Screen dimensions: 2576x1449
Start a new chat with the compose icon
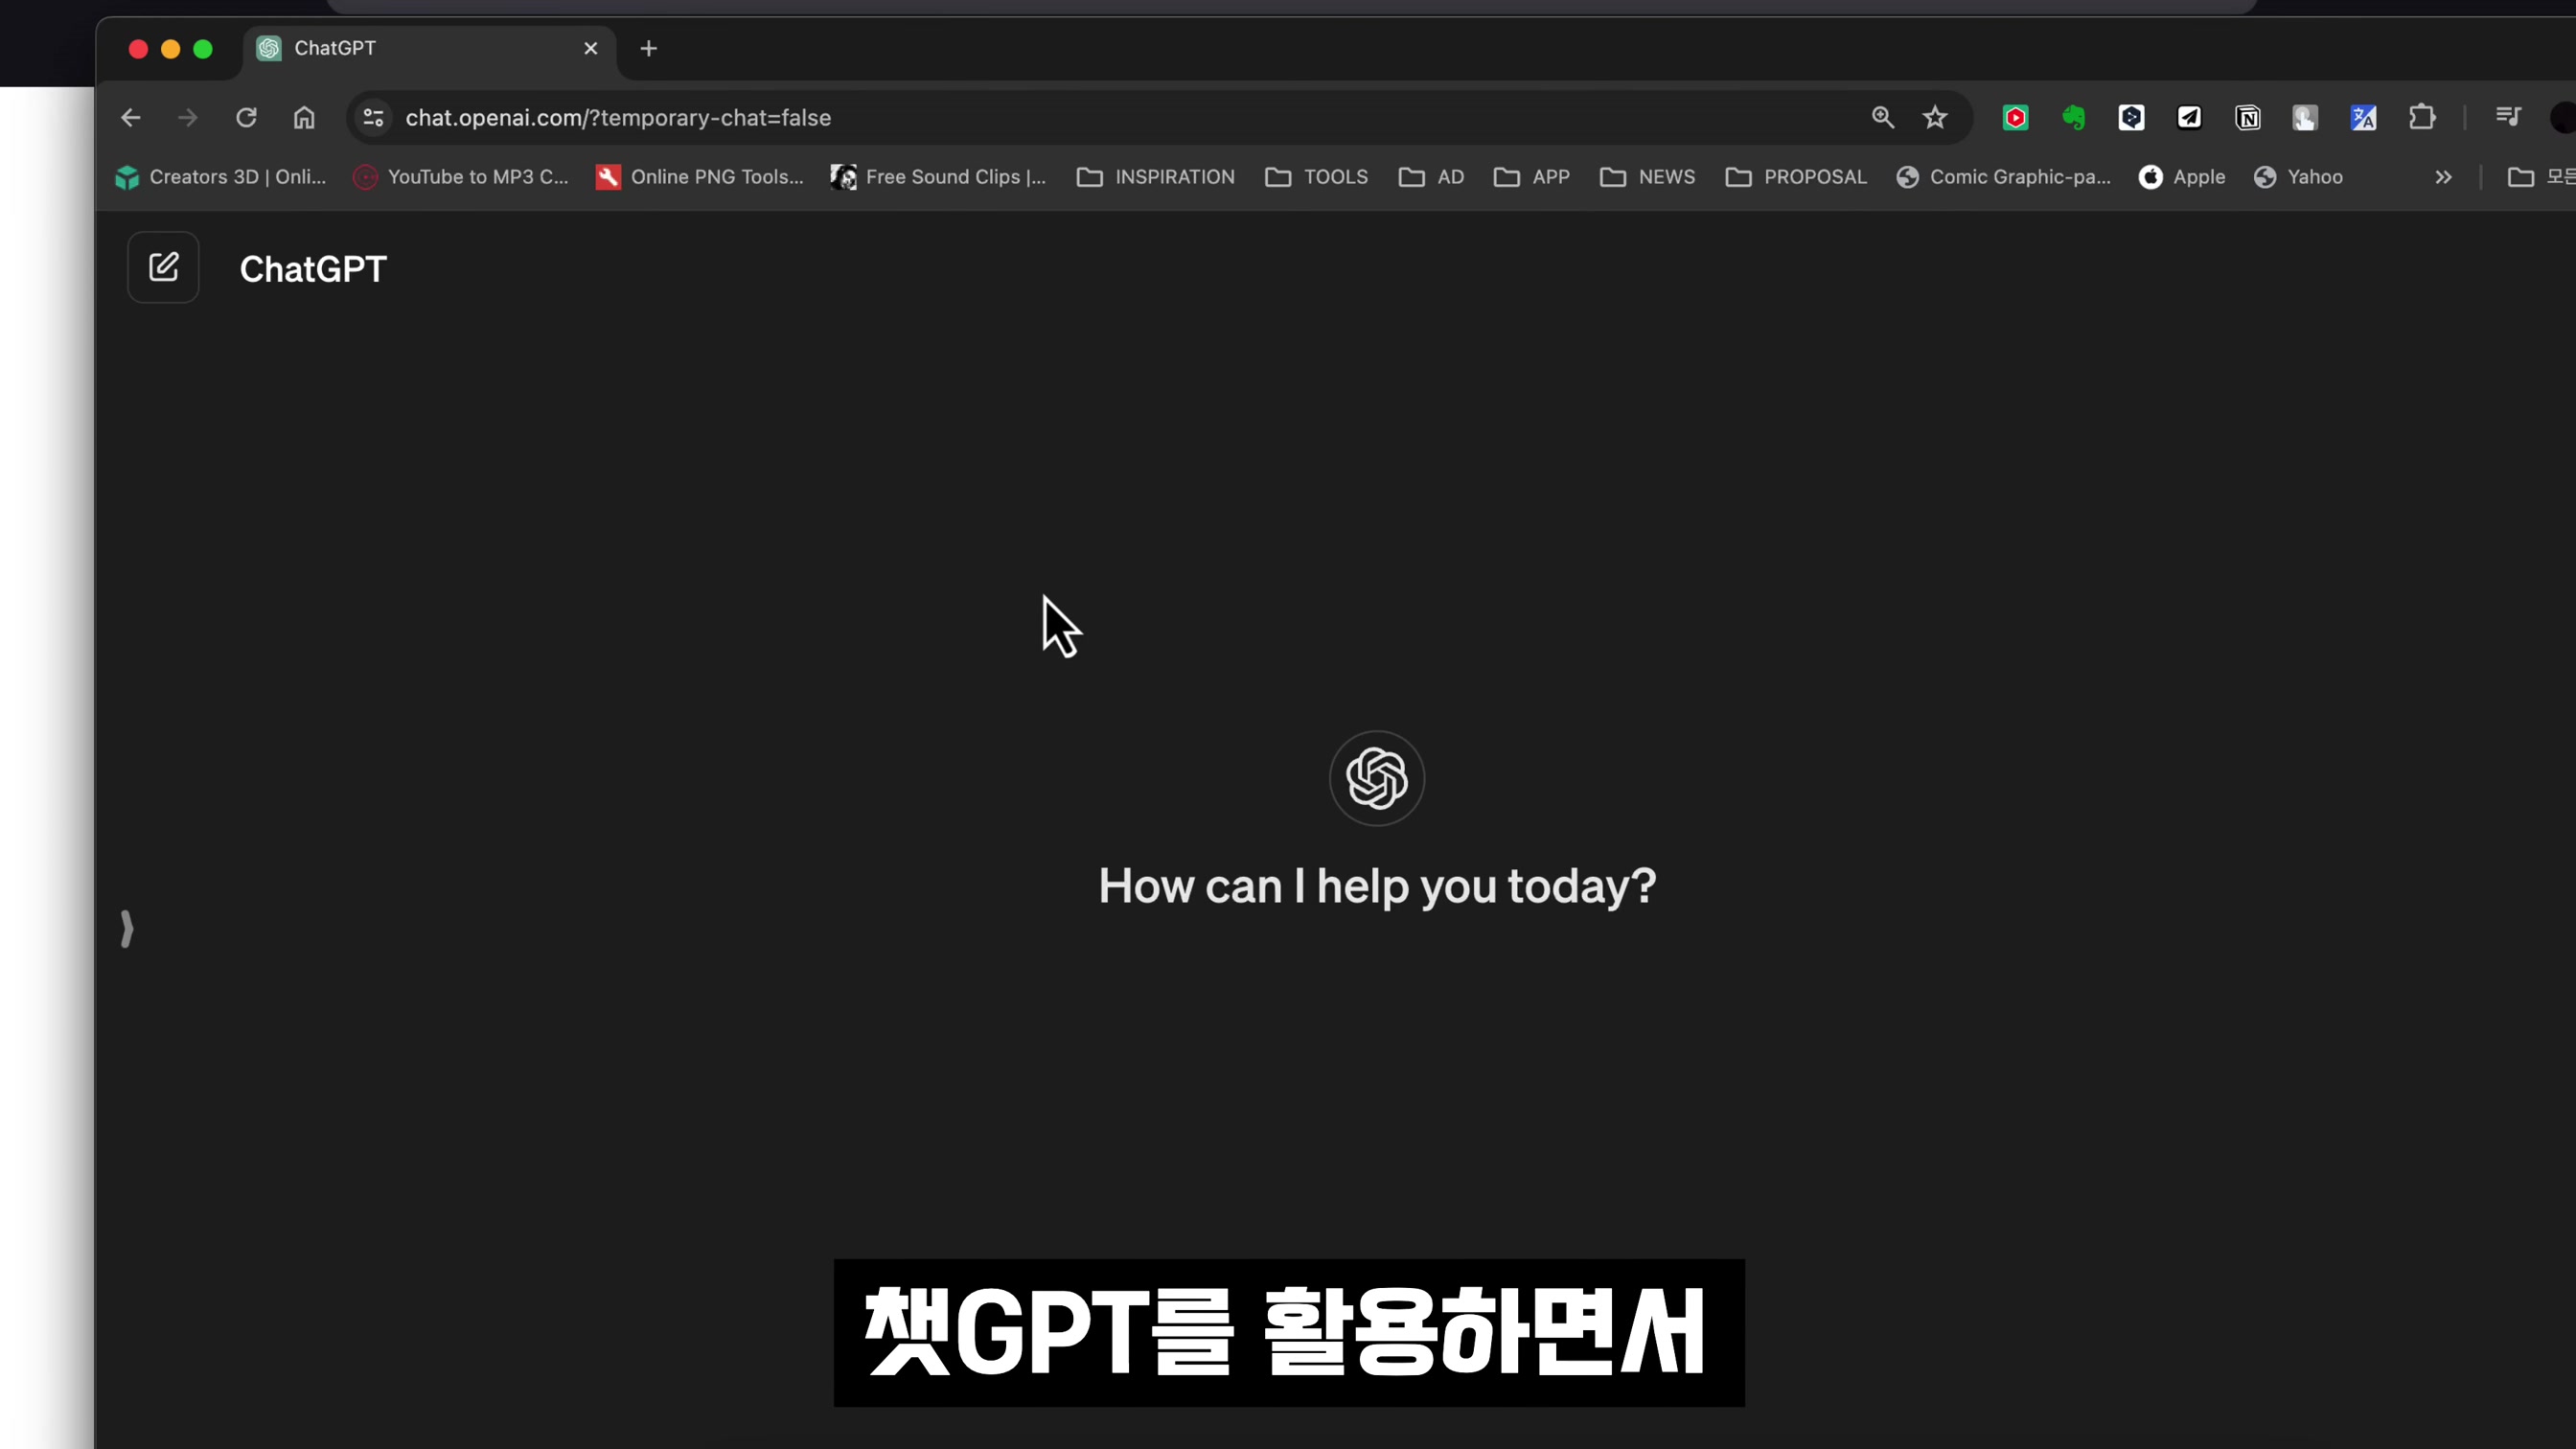point(163,267)
